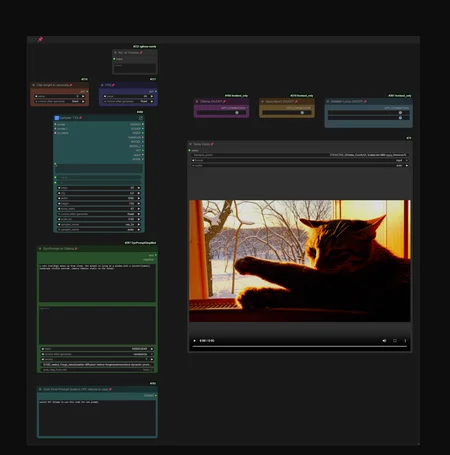Click the noise_seed field in Sampler T2V
This screenshot has height=455, width=450.
click(x=99, y=209)
